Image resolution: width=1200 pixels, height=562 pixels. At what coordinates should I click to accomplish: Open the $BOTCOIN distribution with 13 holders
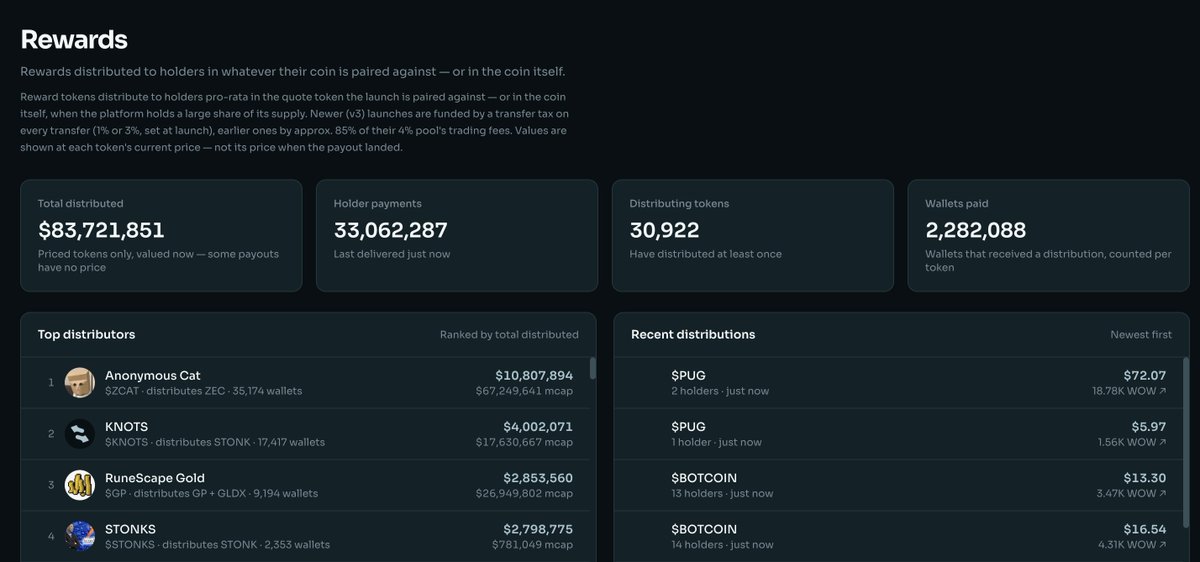pyautogui.click(x=898, y=485)
